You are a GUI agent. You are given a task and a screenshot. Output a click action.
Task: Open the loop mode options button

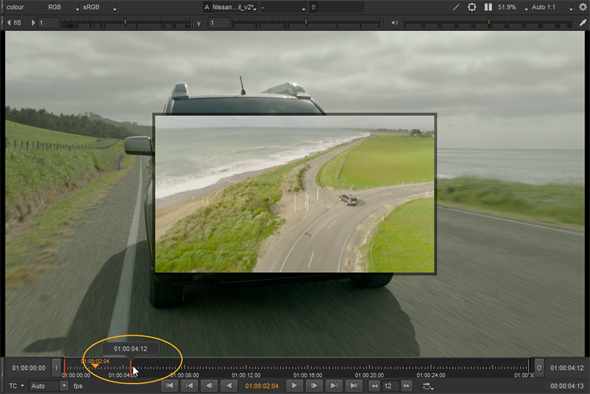[428, 386]
